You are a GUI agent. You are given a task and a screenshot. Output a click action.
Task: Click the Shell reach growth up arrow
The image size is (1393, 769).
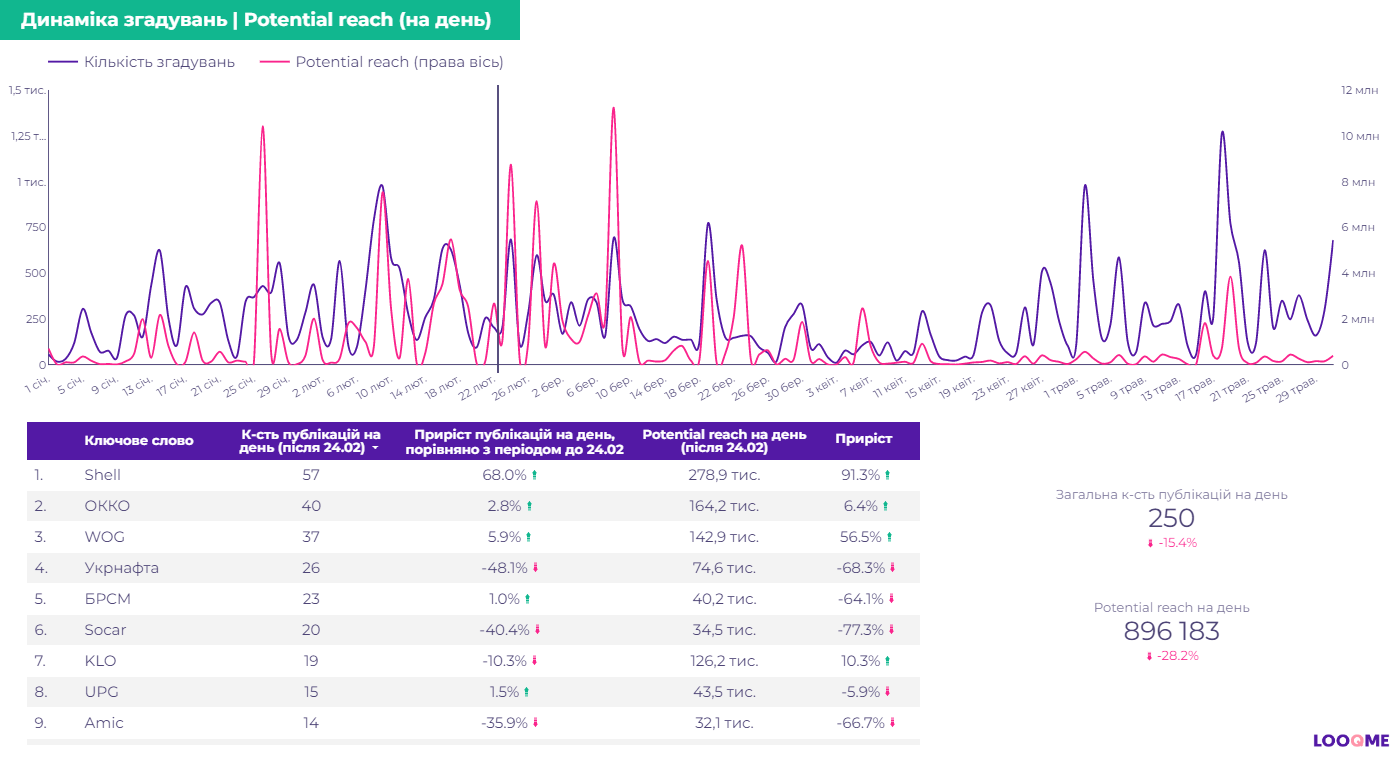(887, 475)
